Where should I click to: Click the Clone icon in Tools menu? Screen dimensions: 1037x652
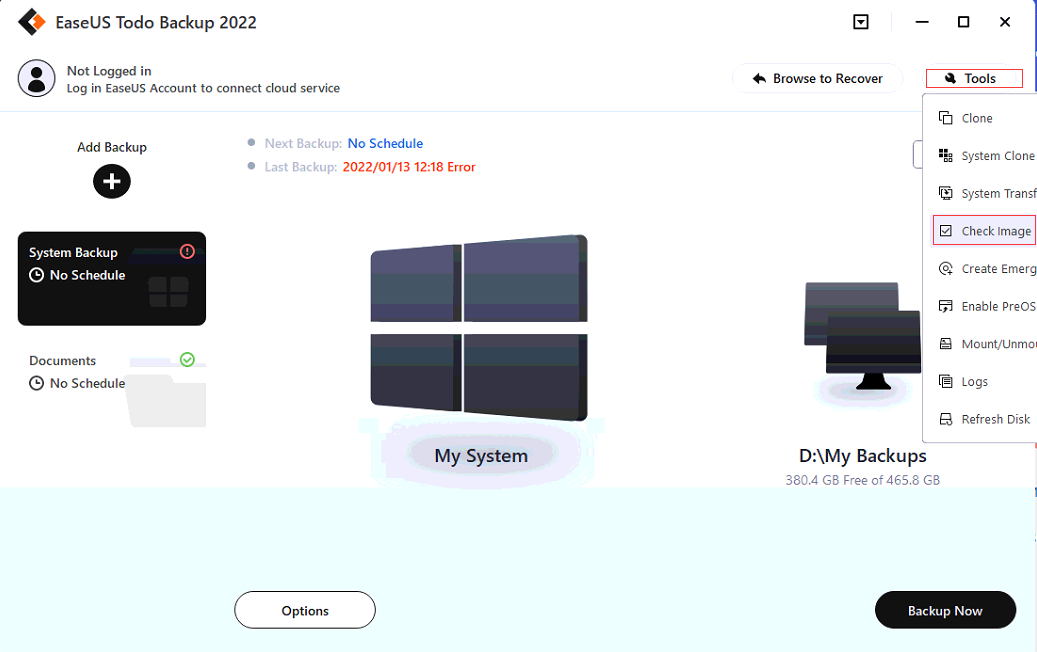[946, 118]
